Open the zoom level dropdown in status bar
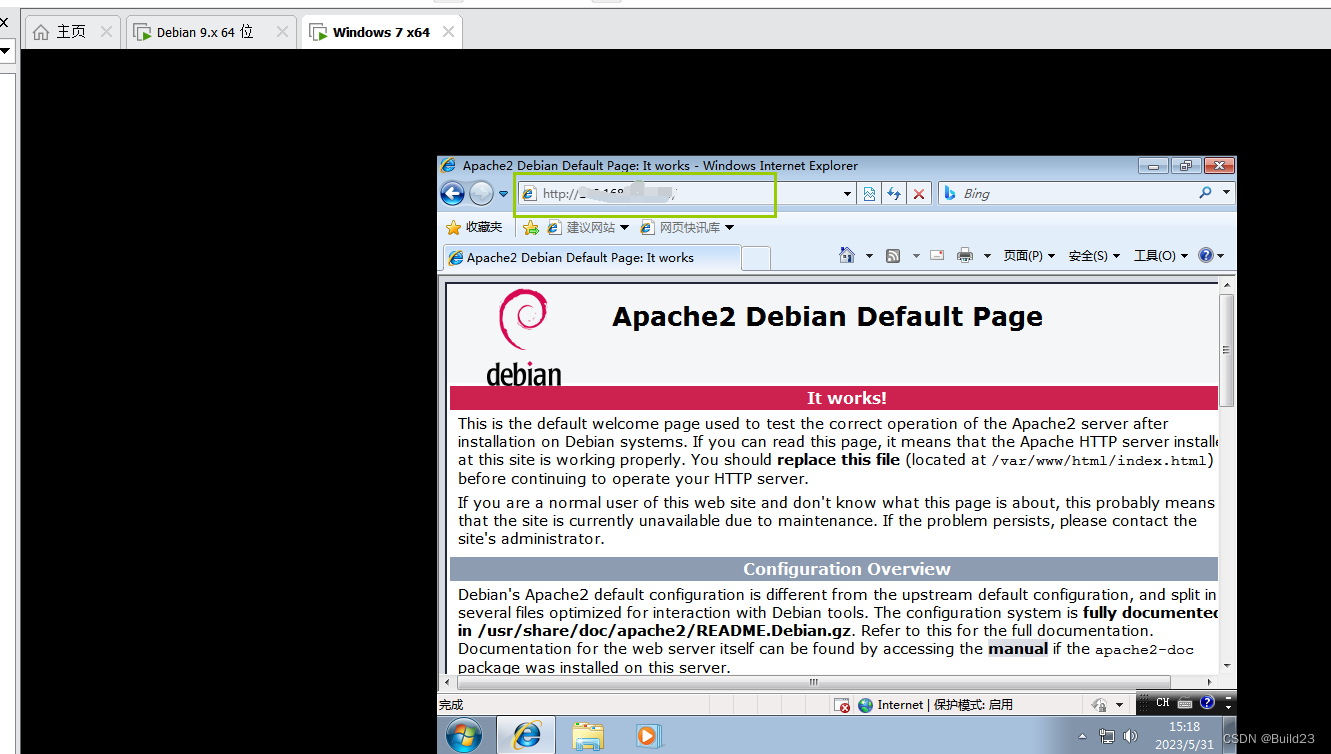Image resolution: width=1331 pixels, height=754 pixels. pos(1121,705)
